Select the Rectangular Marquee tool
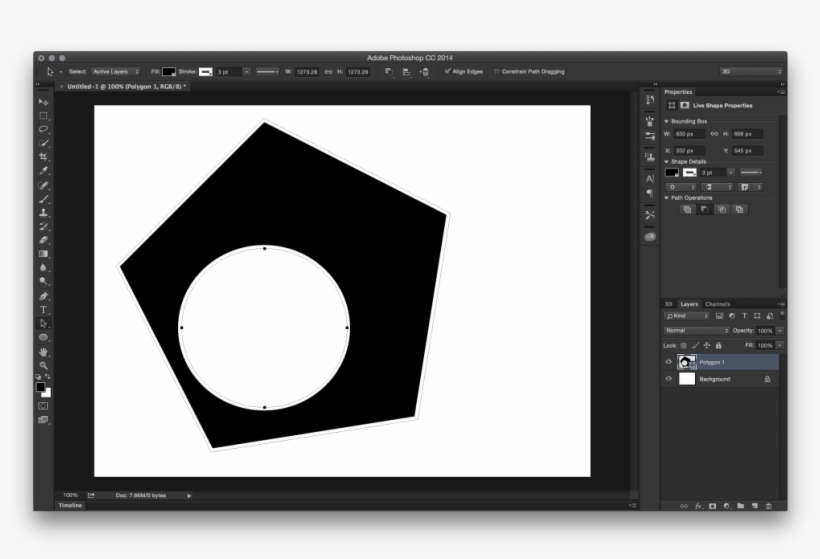The height and width of the screenshot is (559, 820). [x=43, y=116]
